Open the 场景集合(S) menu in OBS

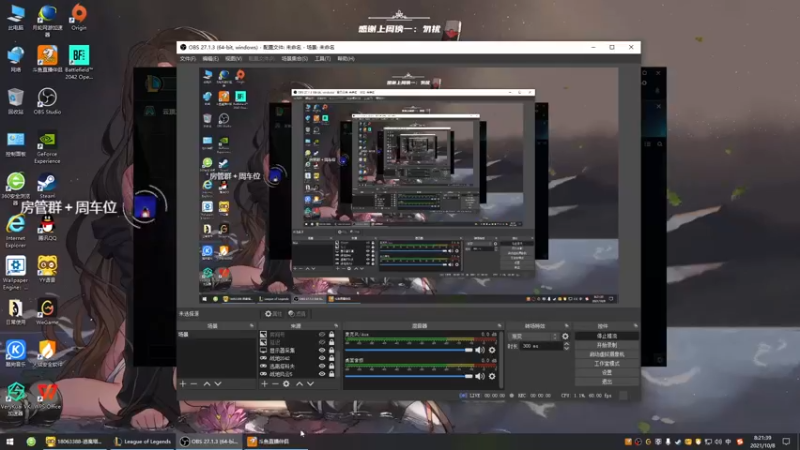[295, 59]
